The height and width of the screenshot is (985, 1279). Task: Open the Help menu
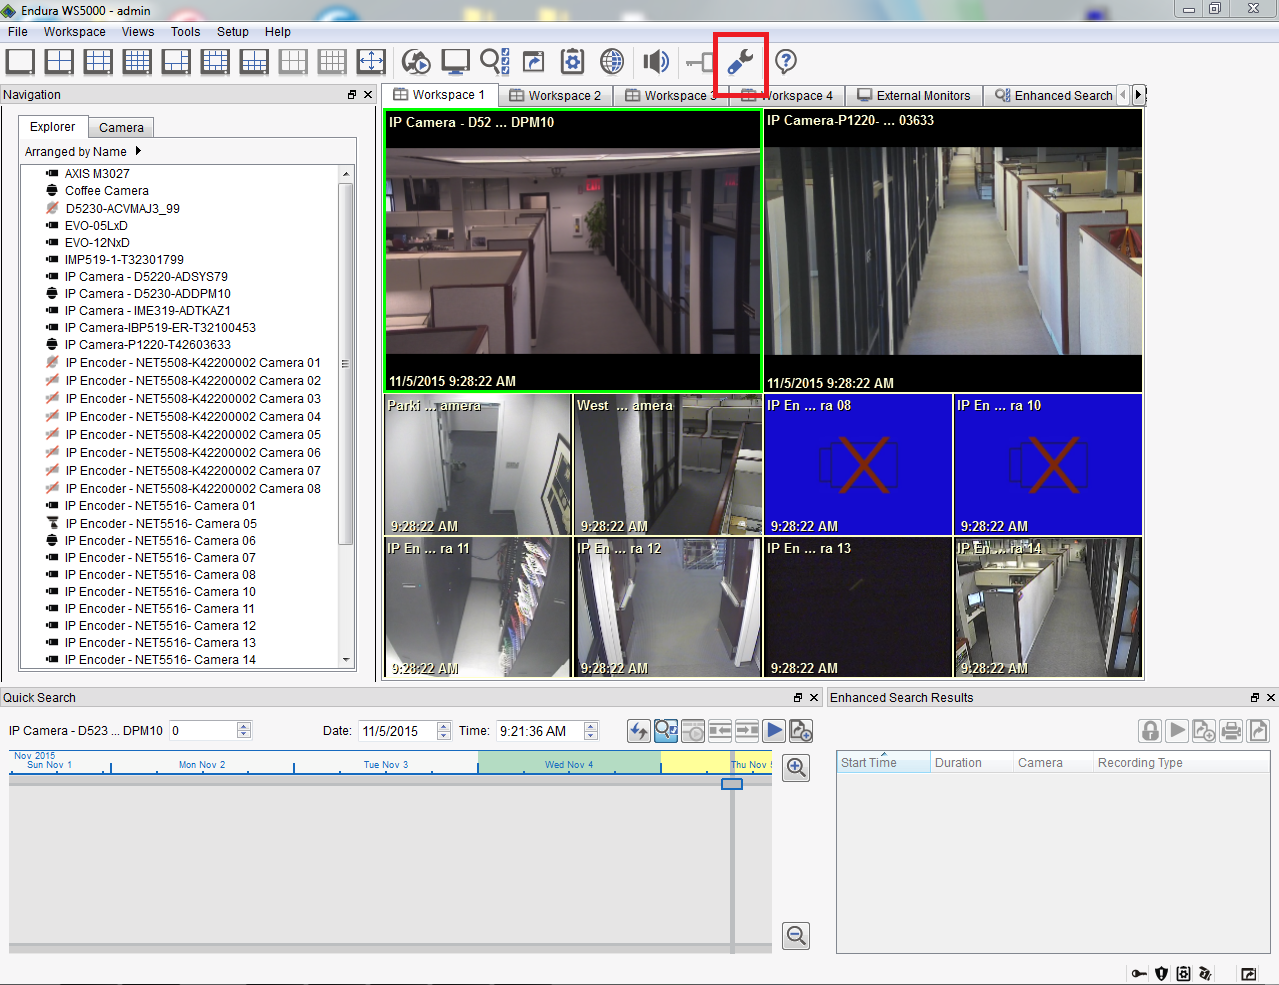coord(277,31)
